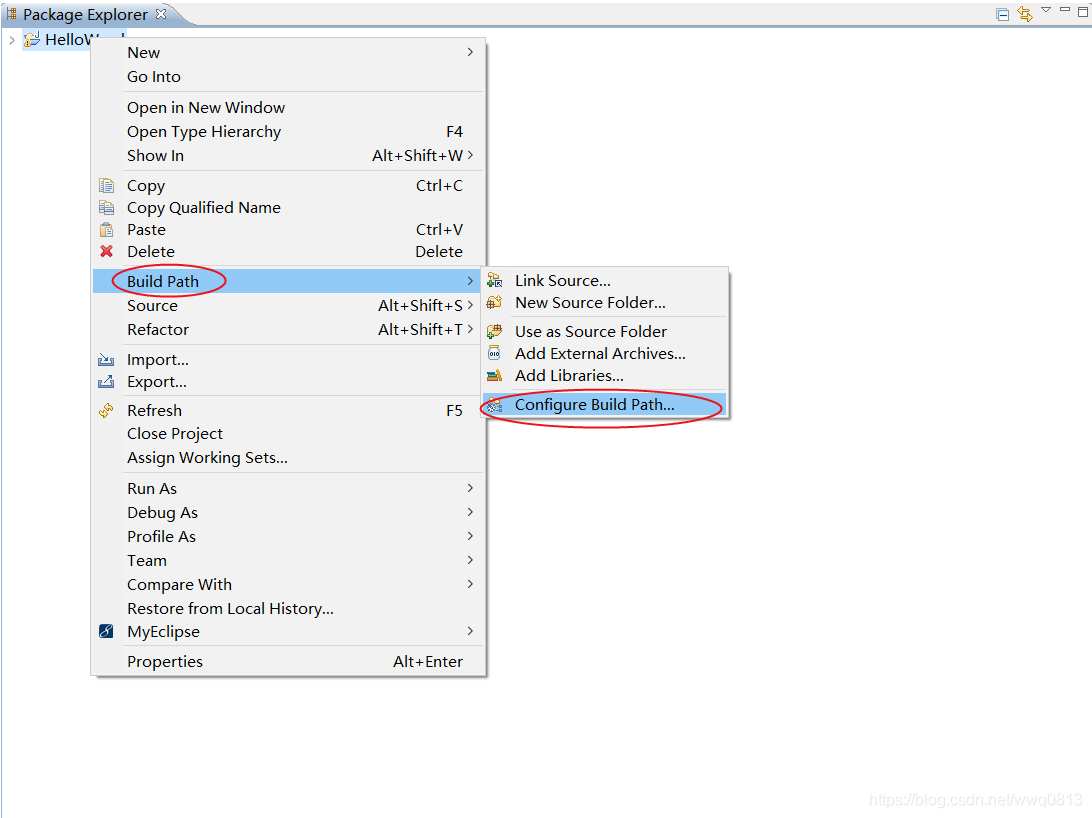Screen dimensions: 1092x818
Task: Open the Package Explorer view menu dropdown
Action: [1046, 13]
